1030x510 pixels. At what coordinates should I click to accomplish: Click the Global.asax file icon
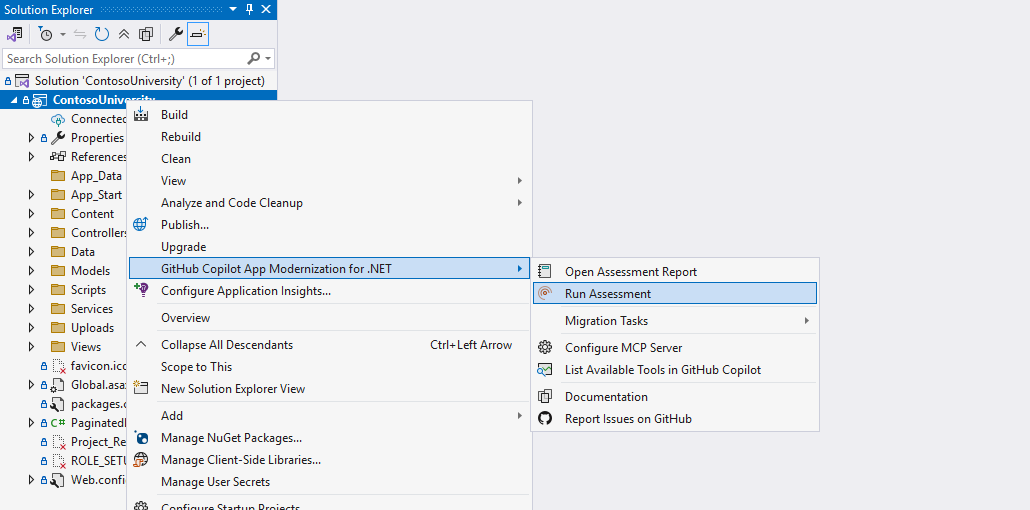58,385
